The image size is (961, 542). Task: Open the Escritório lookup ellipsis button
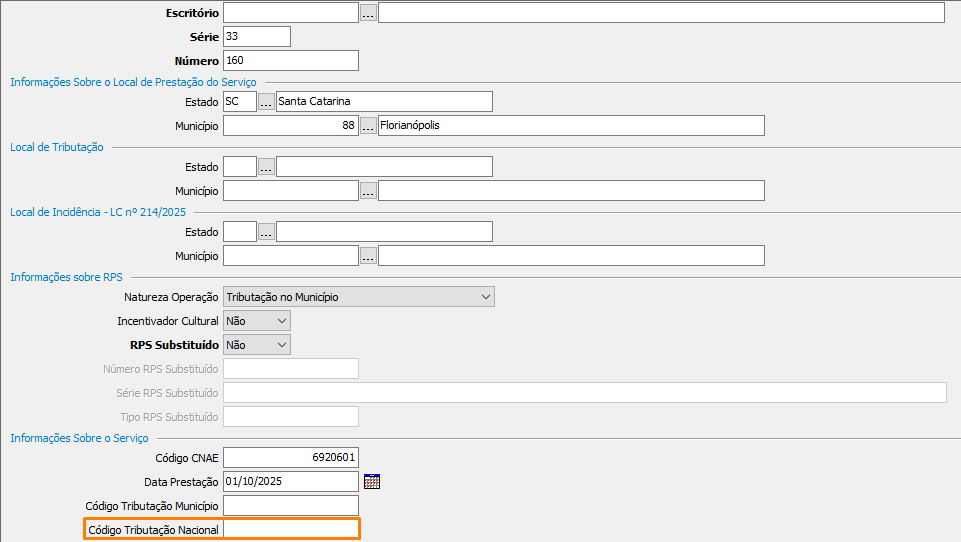(368, 13)
